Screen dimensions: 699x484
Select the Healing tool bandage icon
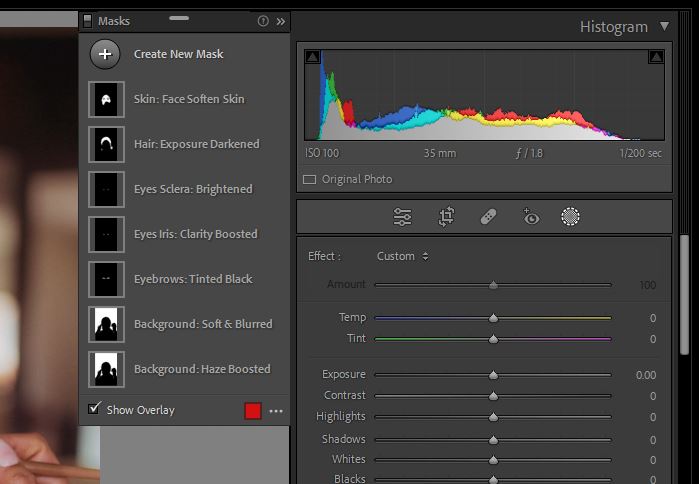tap(488, 216)
